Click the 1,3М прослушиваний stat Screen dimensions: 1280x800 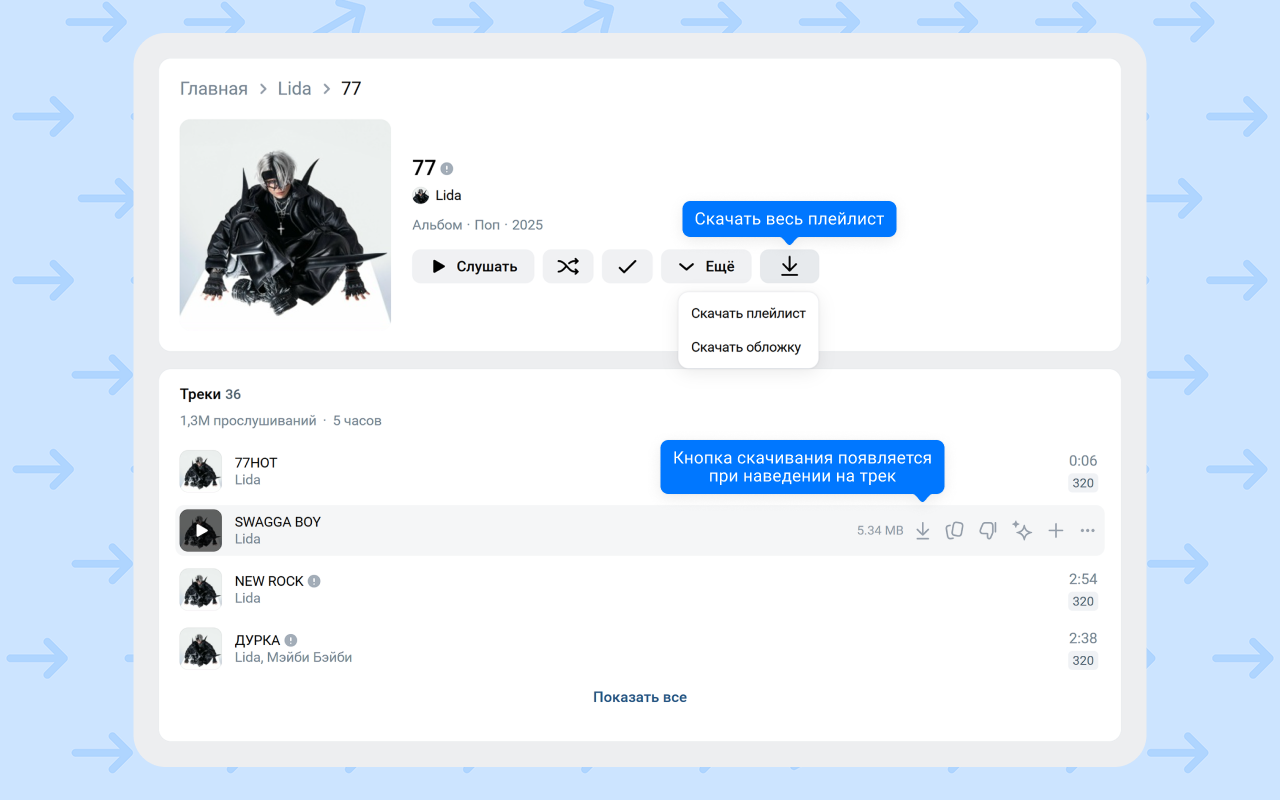click(x=248, y=420)
